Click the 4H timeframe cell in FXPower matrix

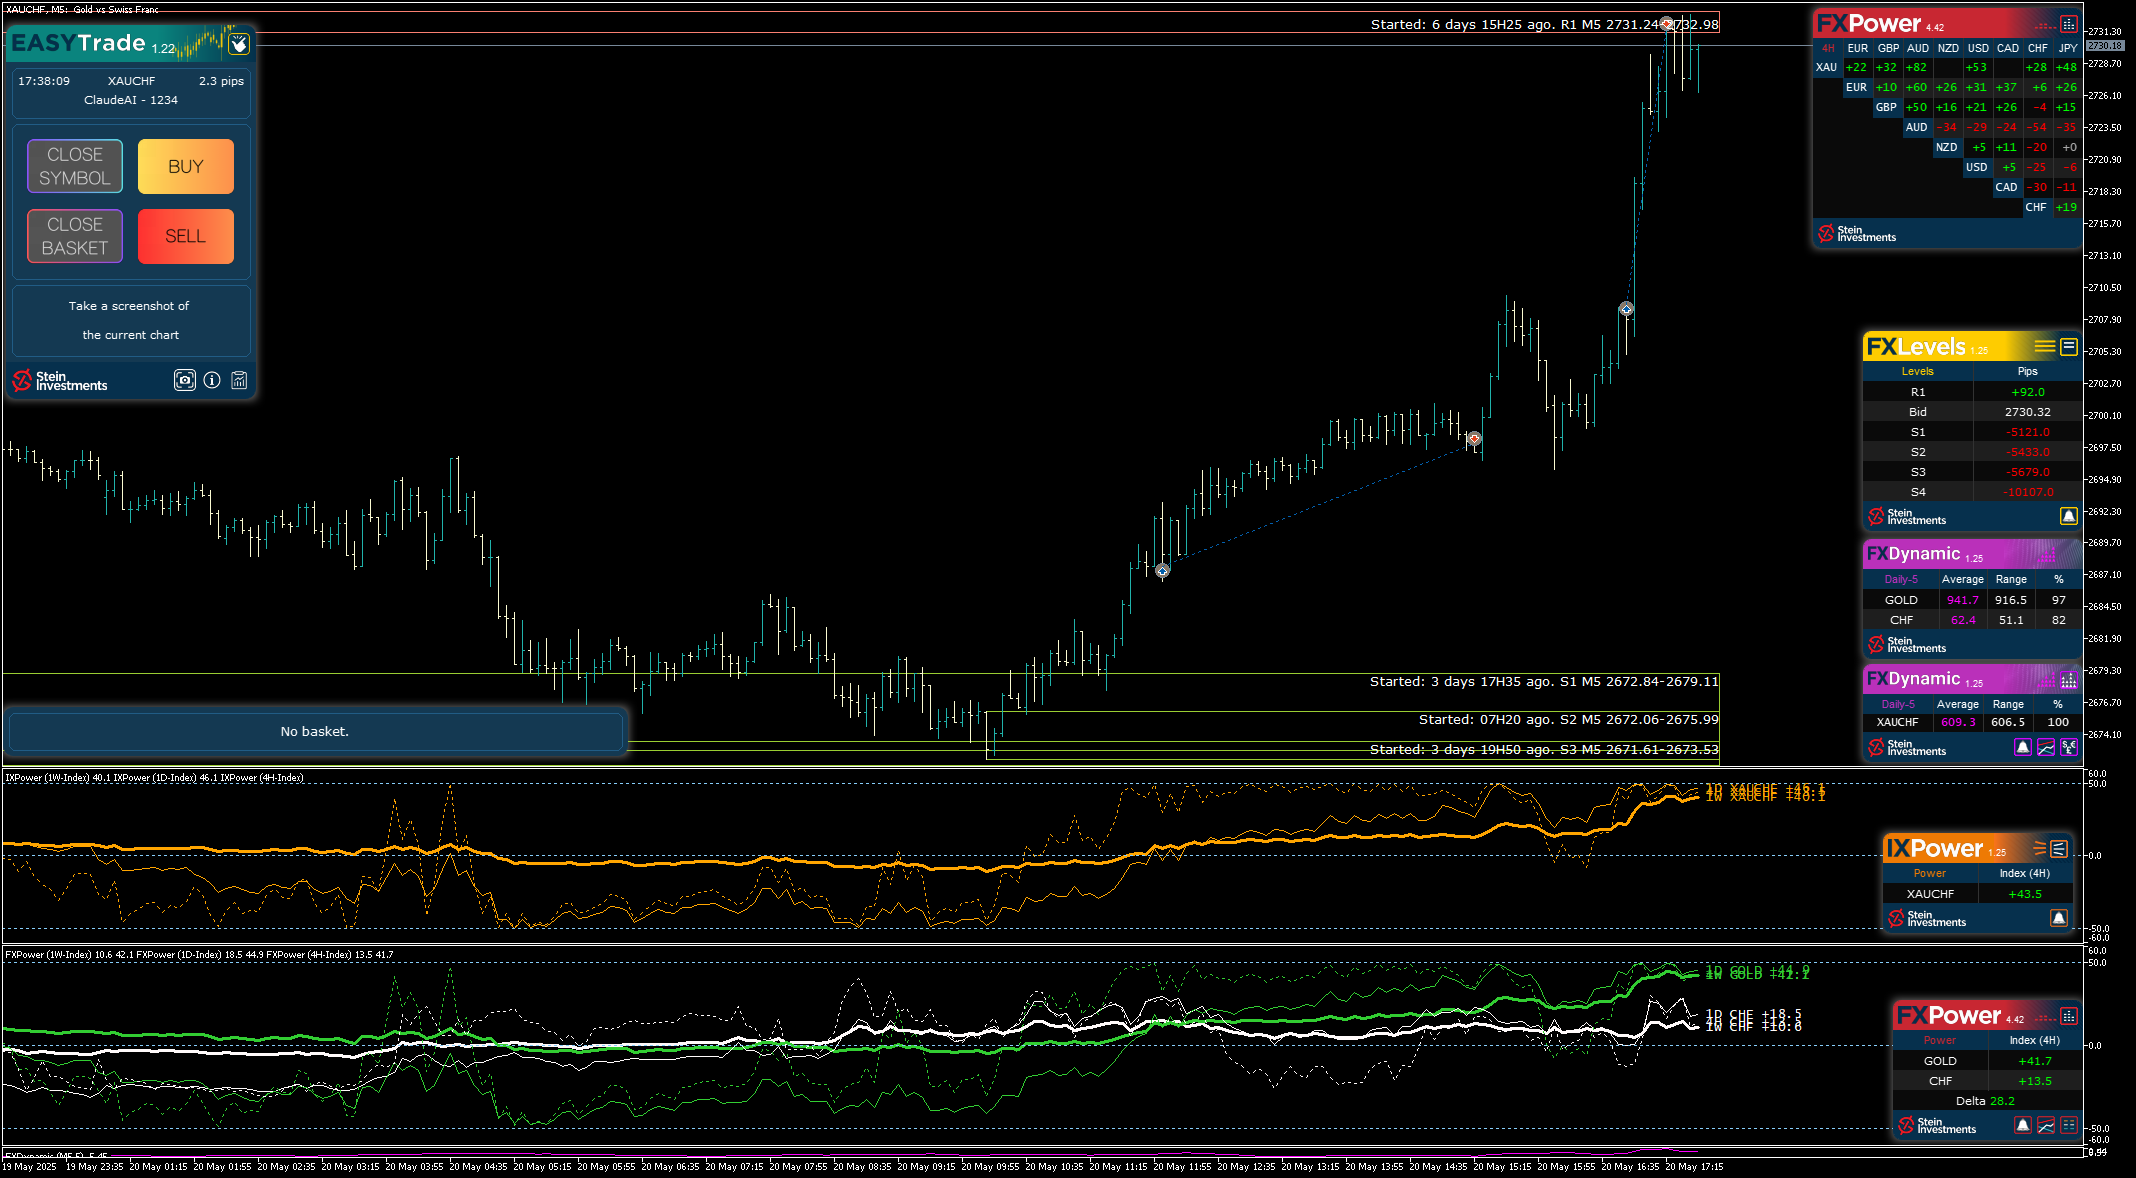tap(1828, 48)
